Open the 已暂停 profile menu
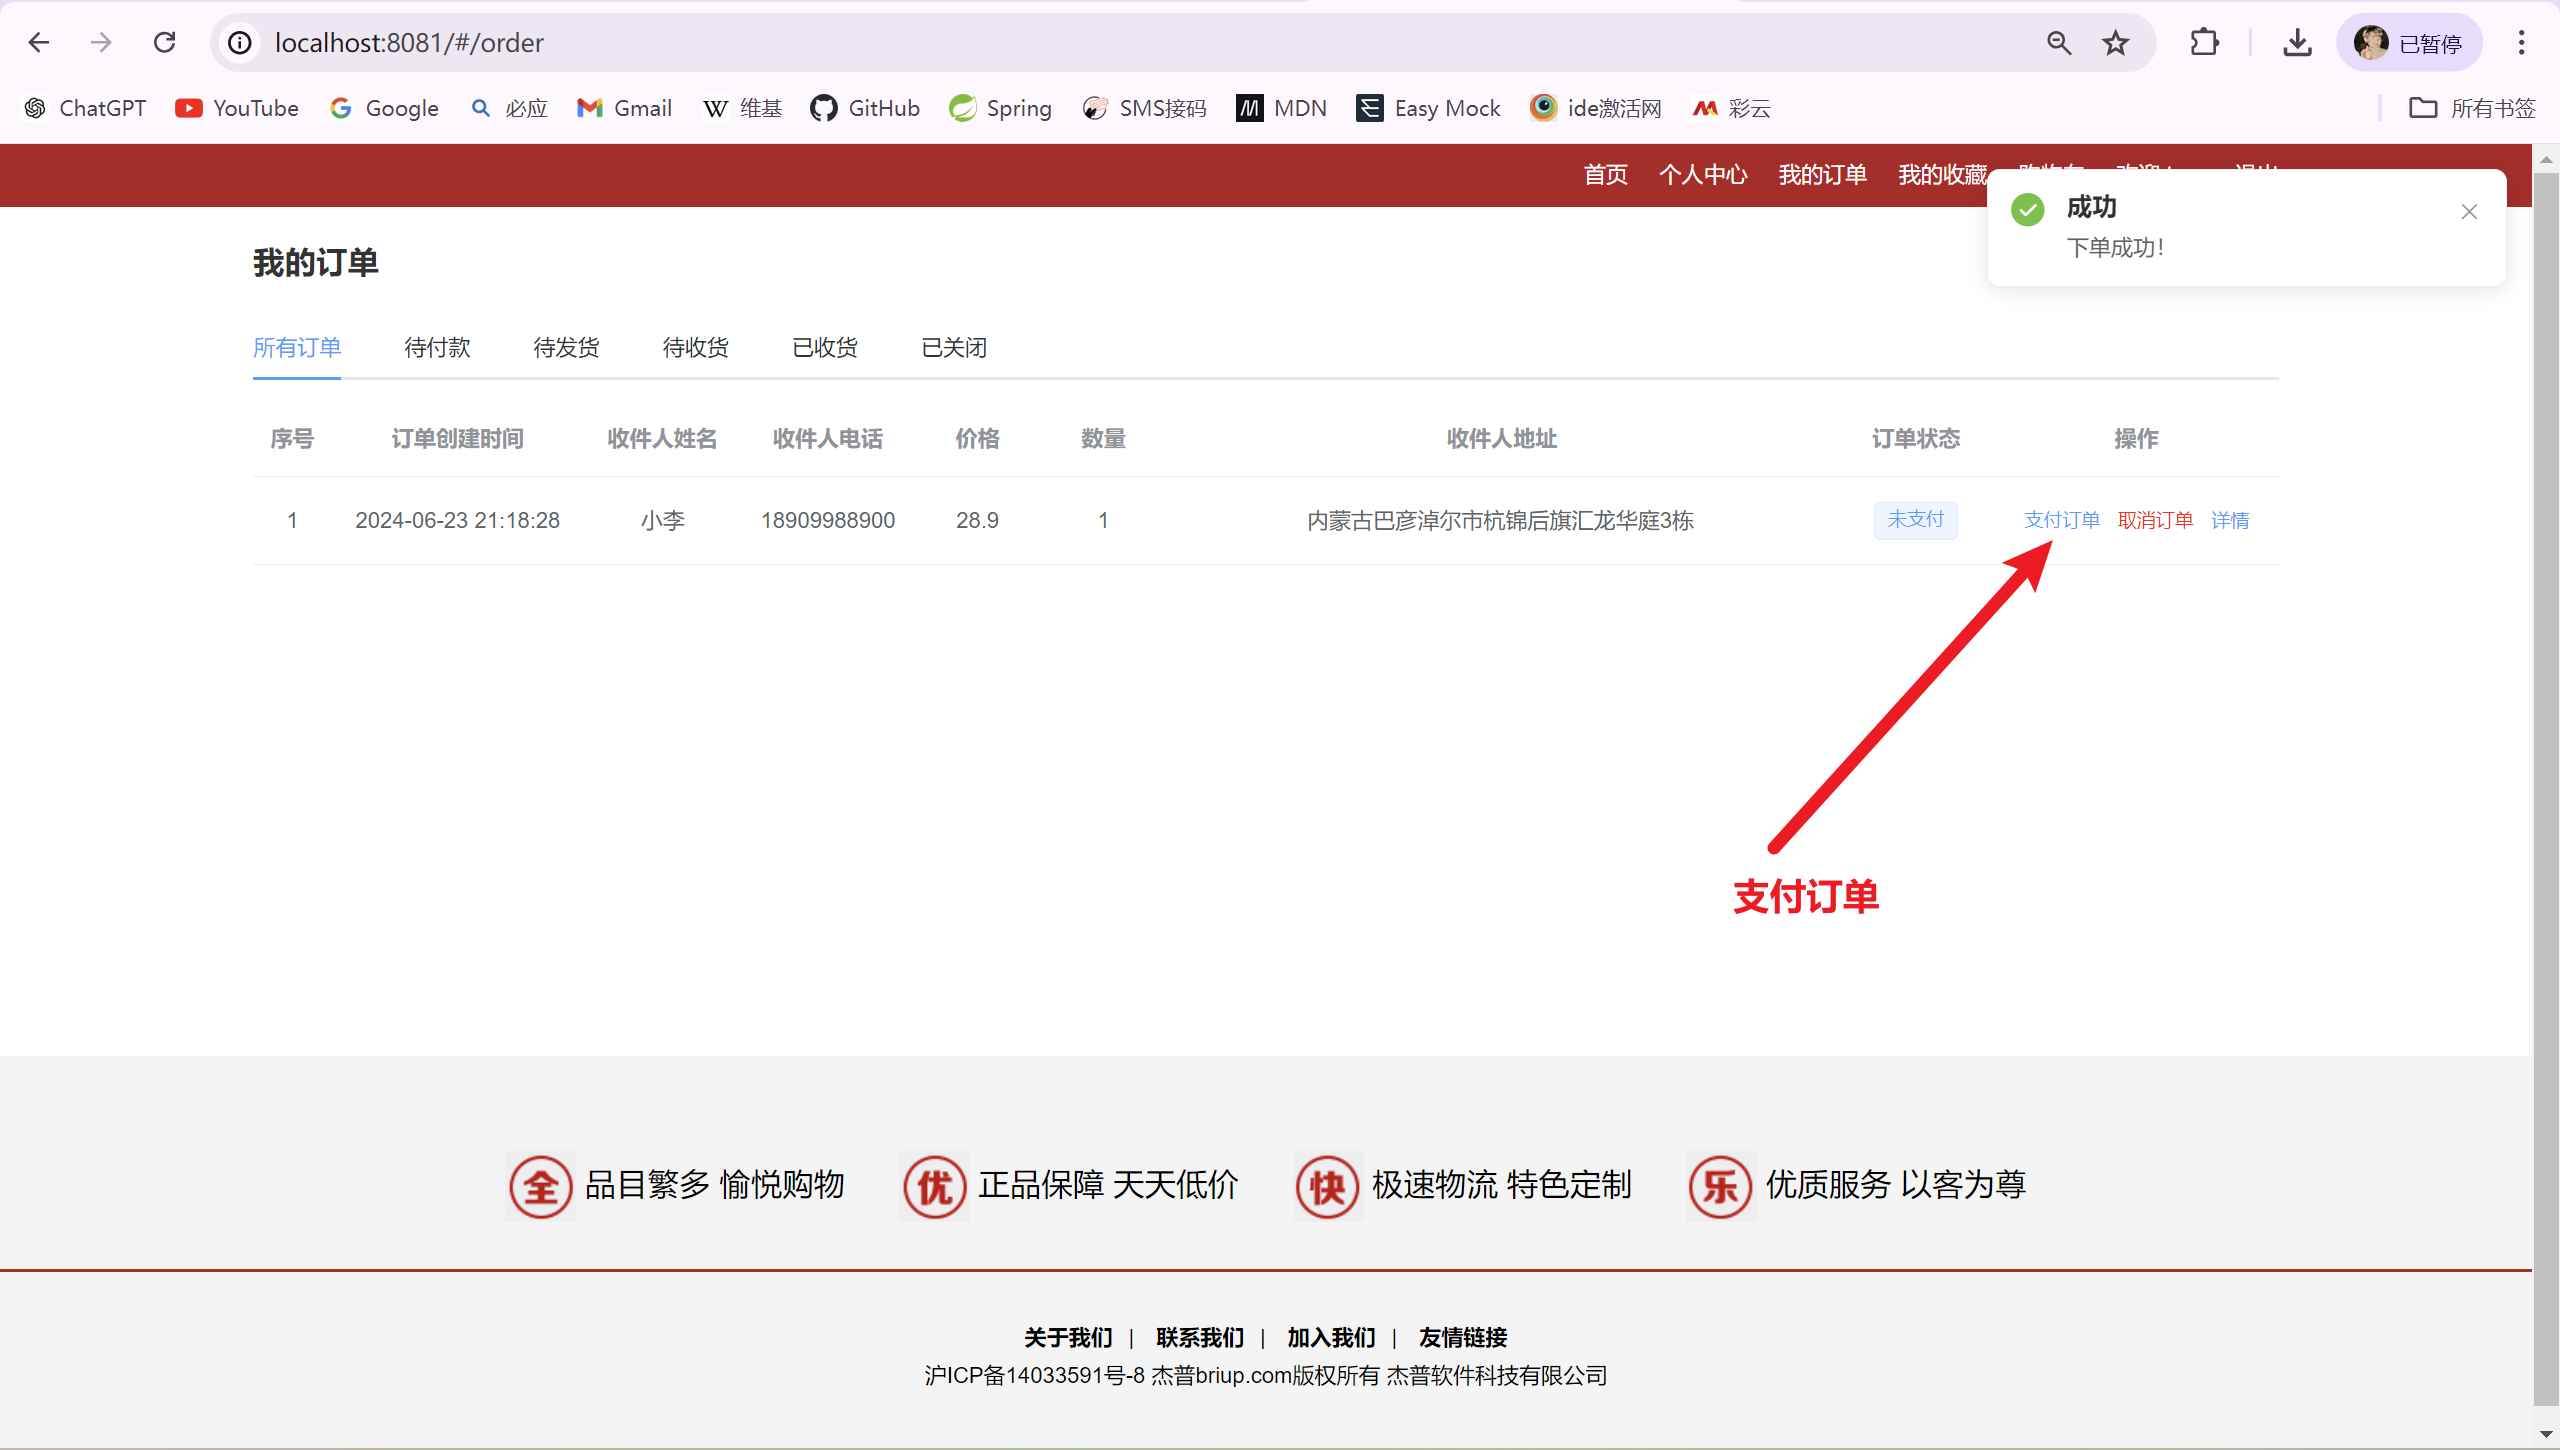The height and width of the screenshot is (1450, 2560). [2408, 43]
